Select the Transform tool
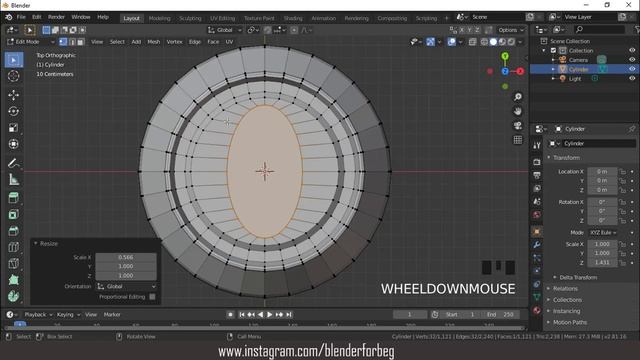The width and height of the screenshot is (640, 360). coord(13,144)
